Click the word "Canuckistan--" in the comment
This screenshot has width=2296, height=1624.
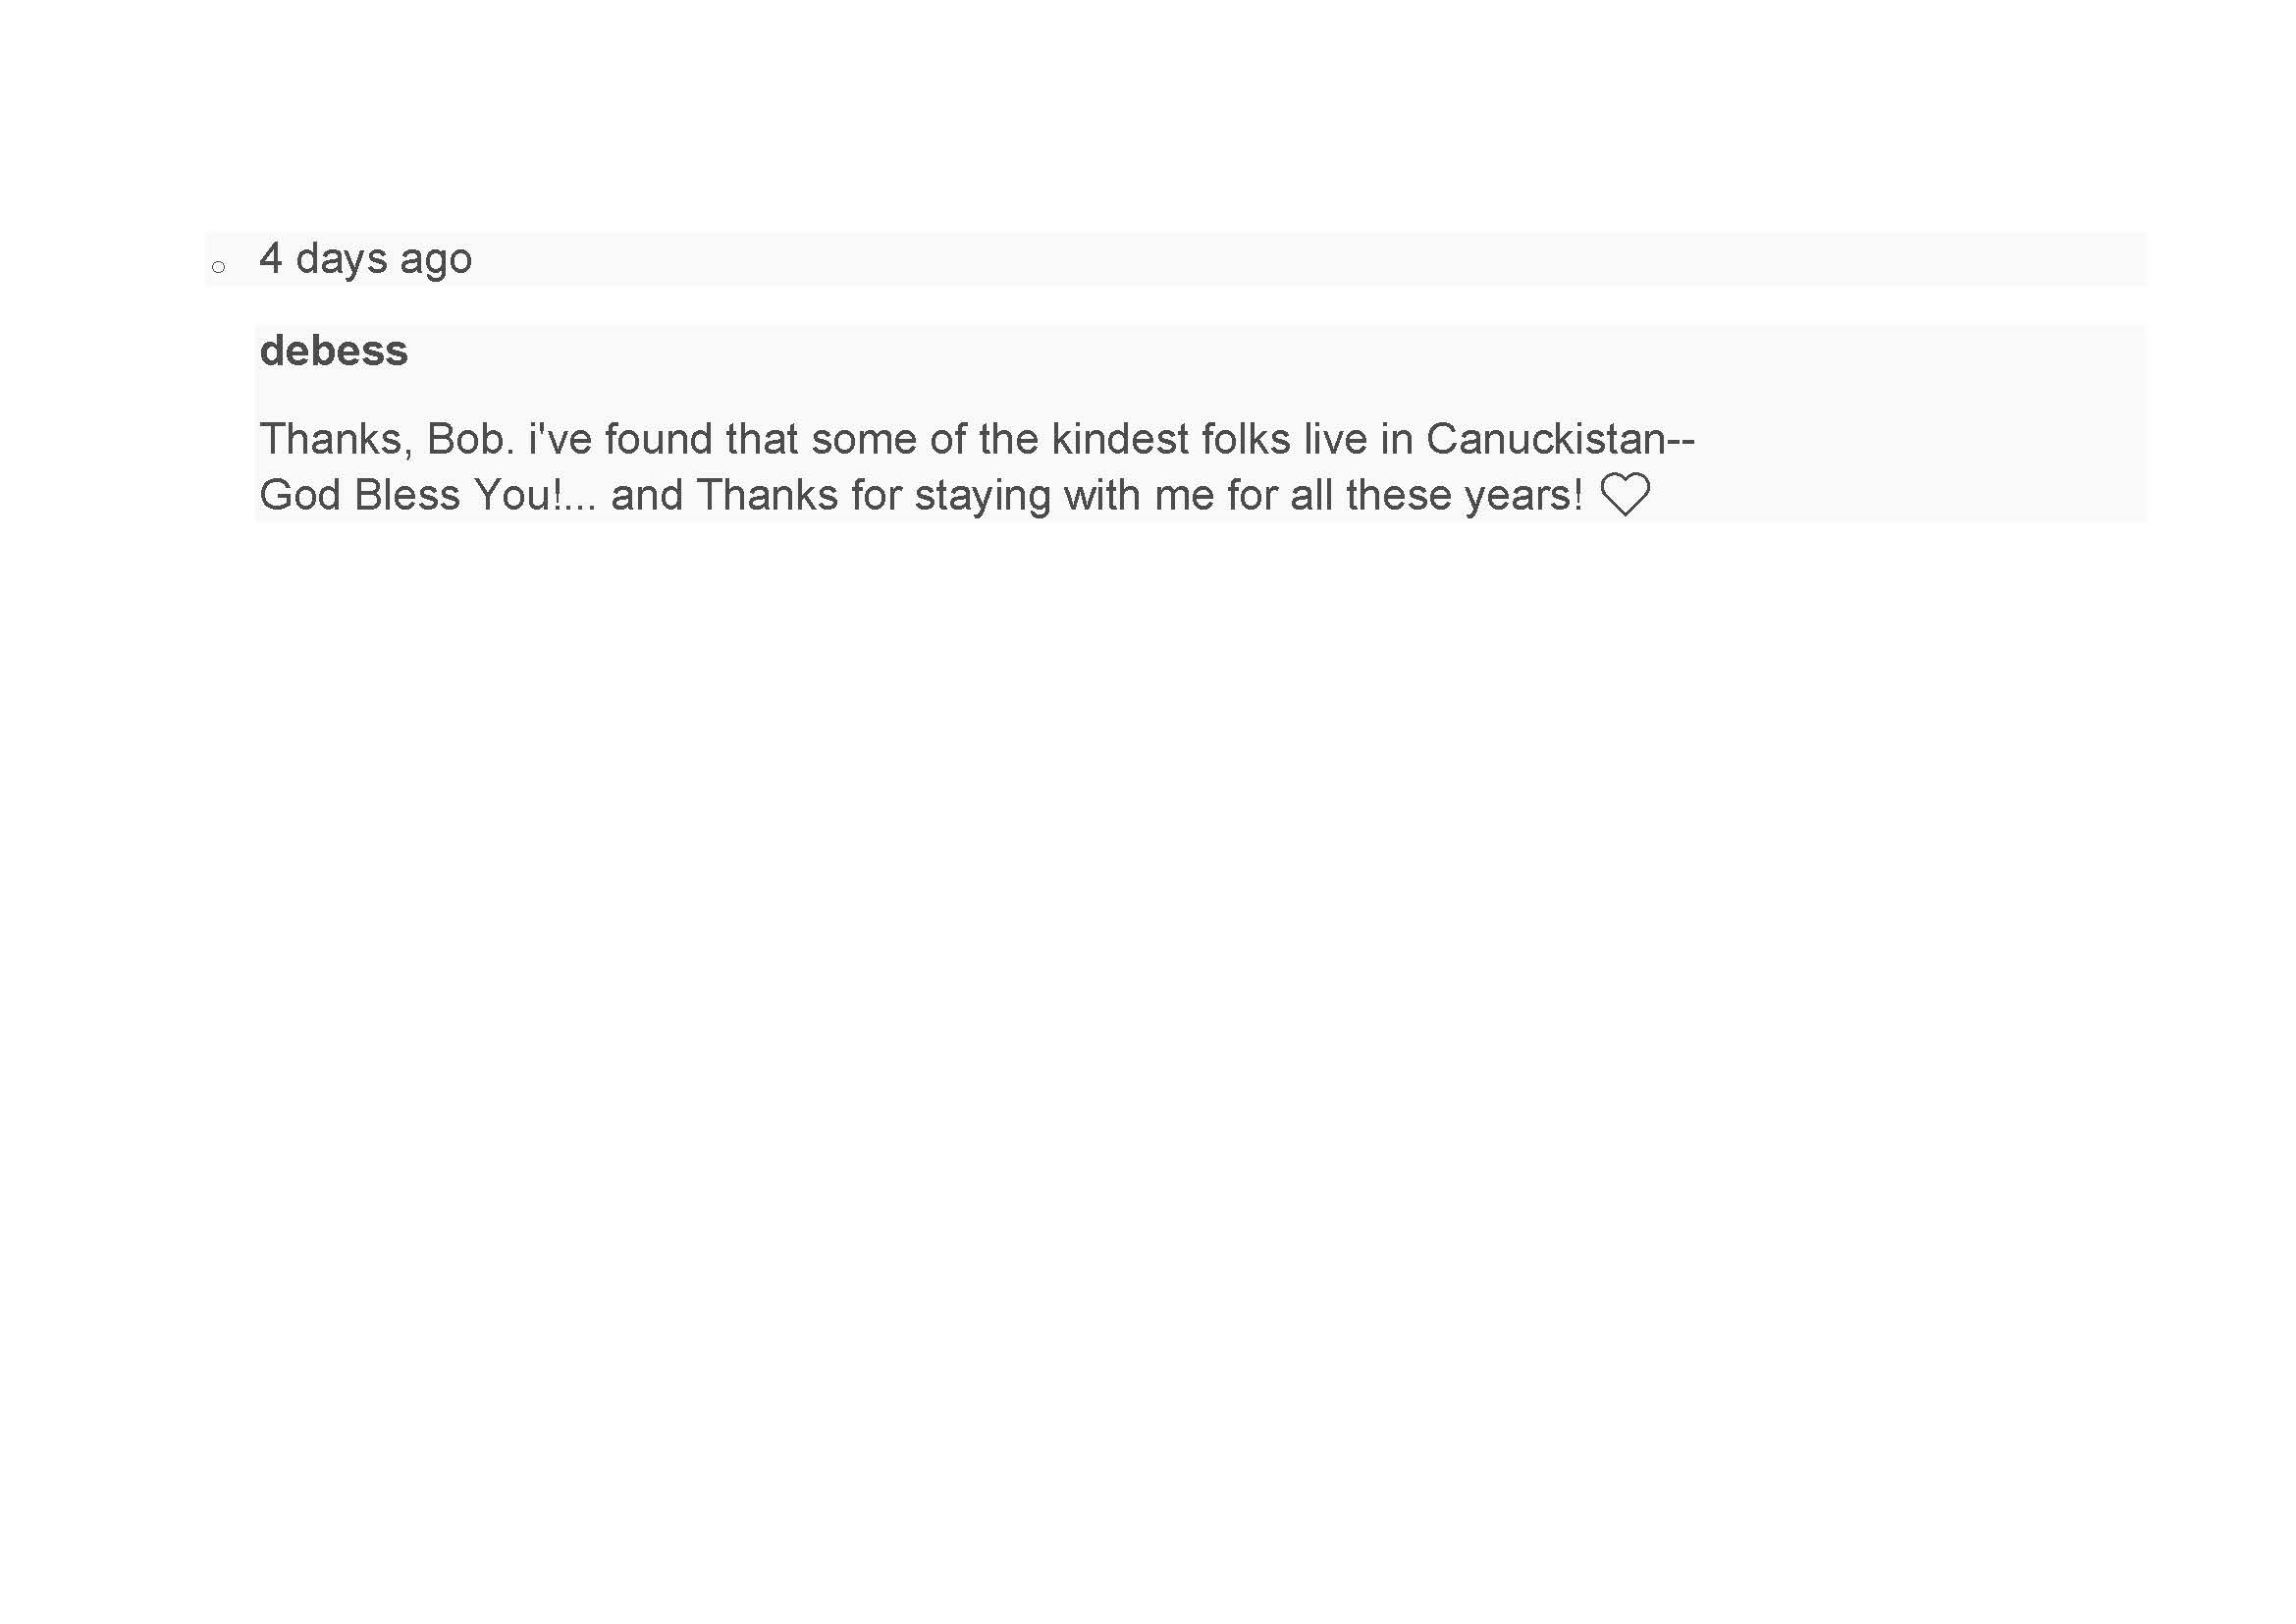[x=1560, y=439]
